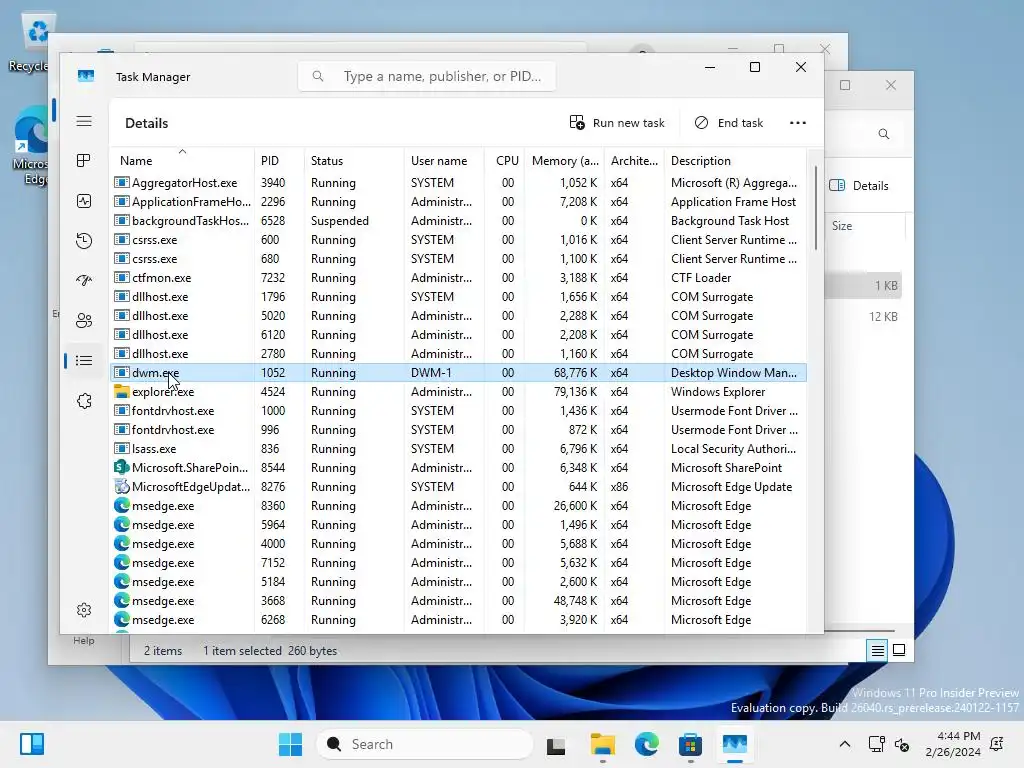This screenshot has width=1024, height=768.
Task: Open Task Manager settings gear
Action: pyautogui.click(x=84, y=610)
